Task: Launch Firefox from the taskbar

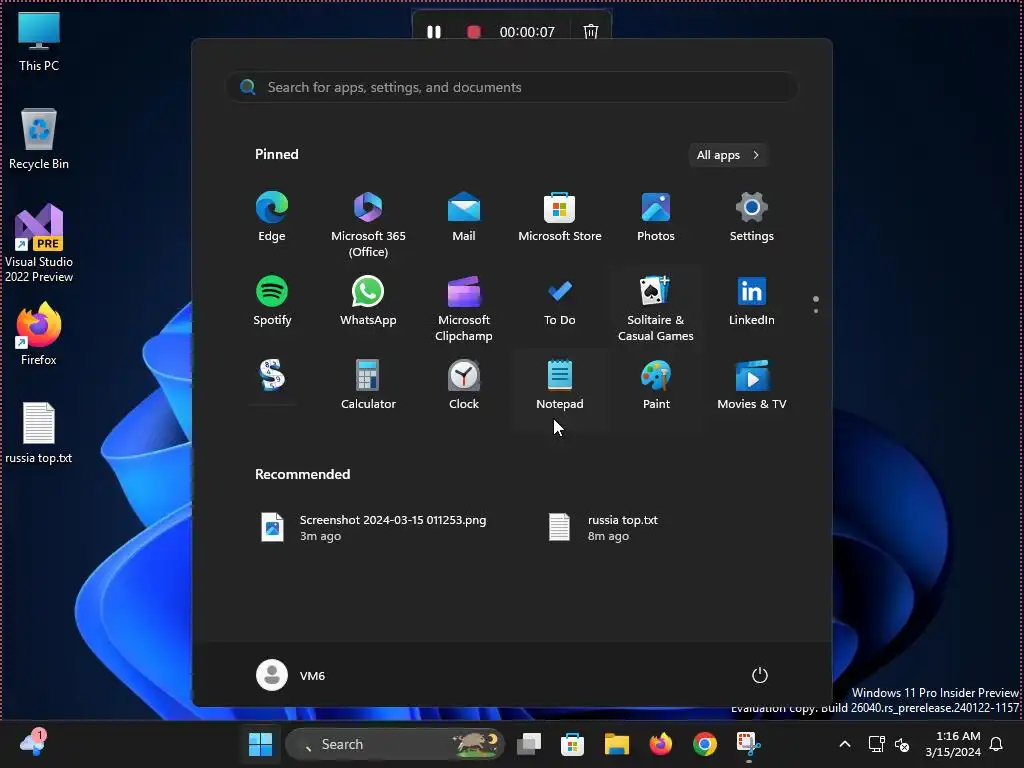Action: pyautogui.click(x=661, y=744)
